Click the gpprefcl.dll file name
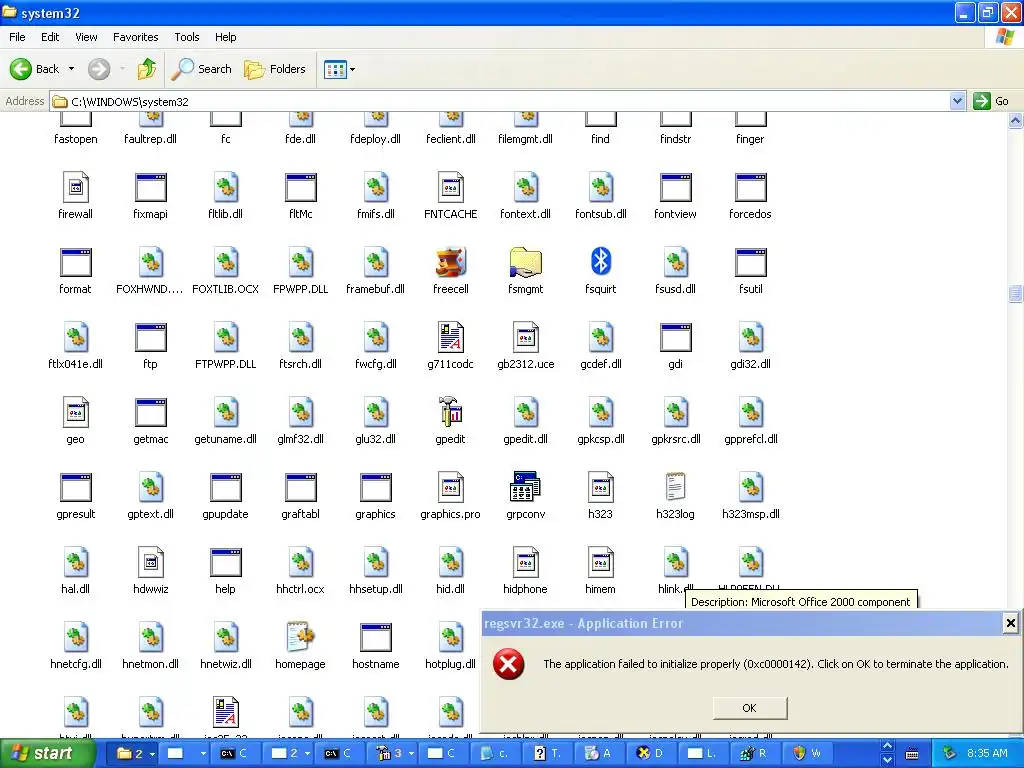Viewport: 1024px width, 768px height. point(750,439)
